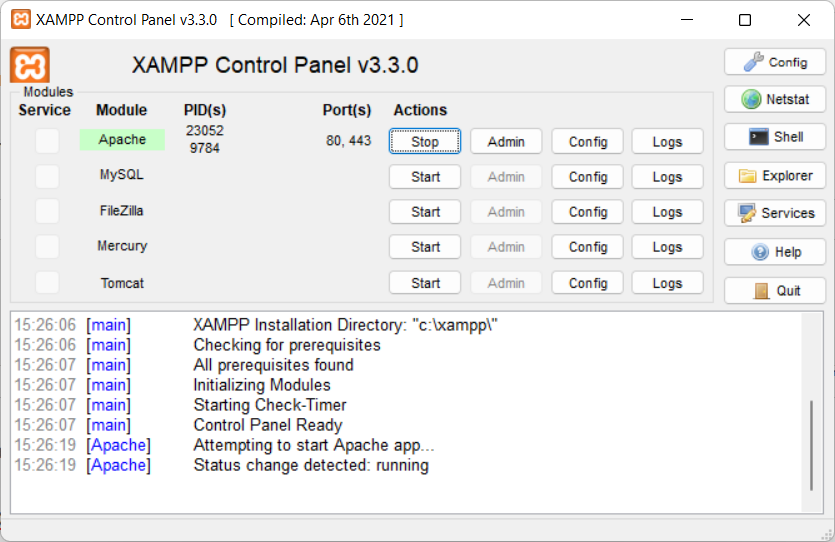Viewport: 835px width, 542px height.
Task: Open MySQL Logs menu
Action: point(667,177)
